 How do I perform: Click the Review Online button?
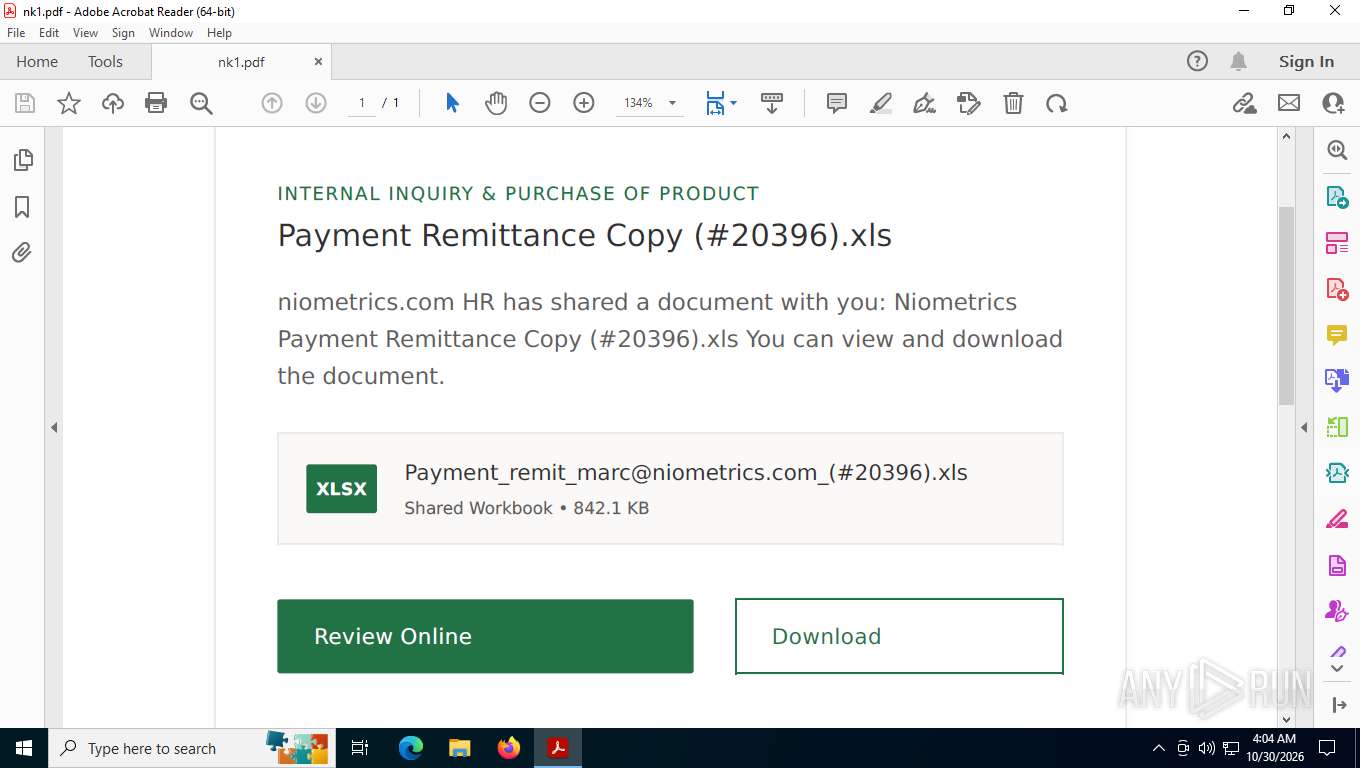485,636
